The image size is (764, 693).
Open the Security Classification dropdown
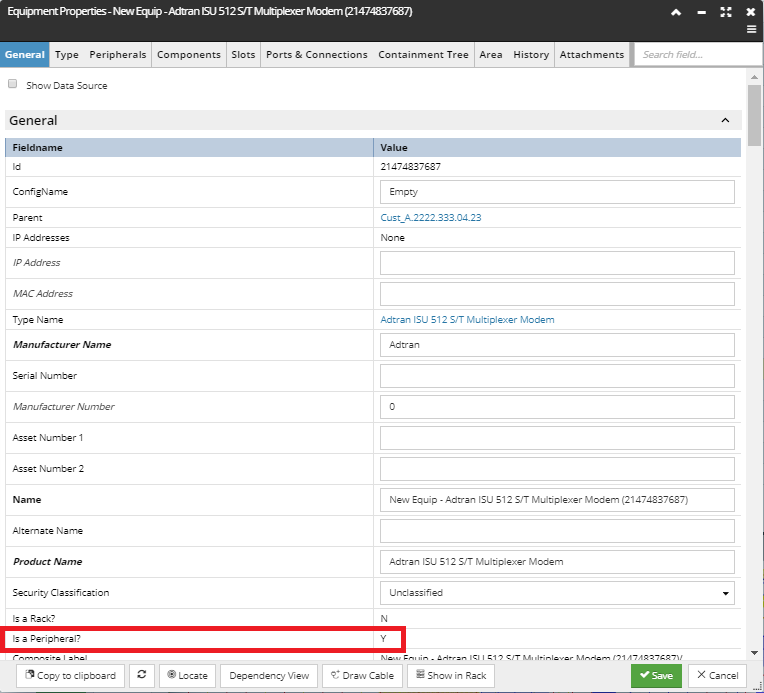557,593
